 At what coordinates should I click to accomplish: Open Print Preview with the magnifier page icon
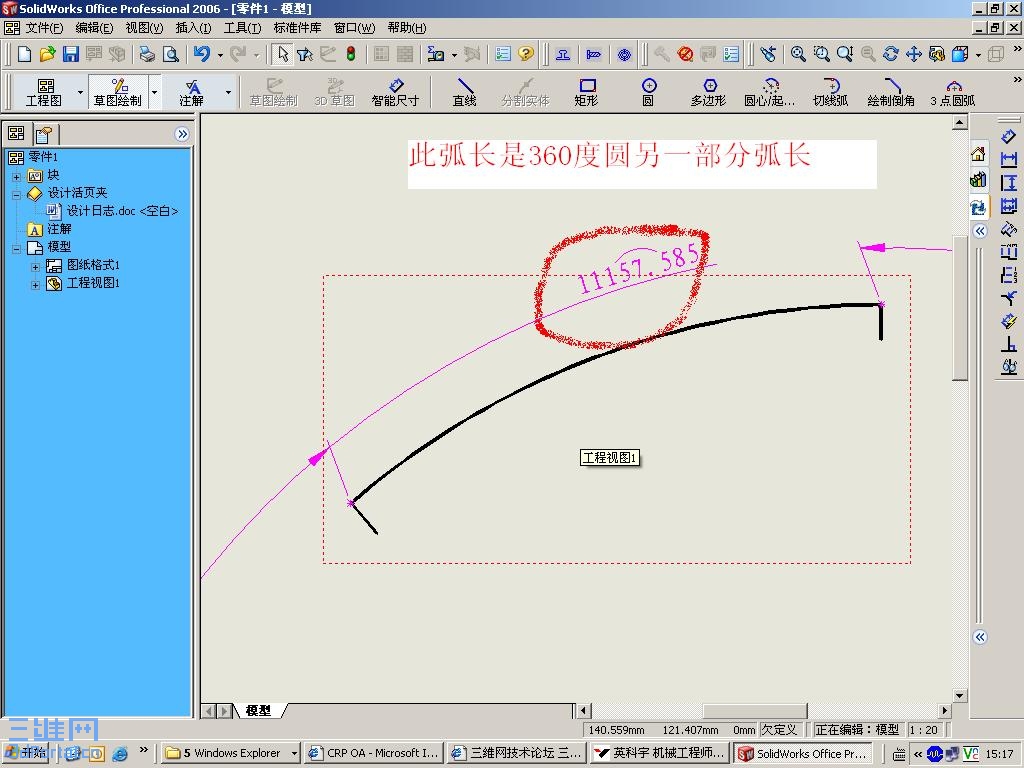tap(171, 54)
